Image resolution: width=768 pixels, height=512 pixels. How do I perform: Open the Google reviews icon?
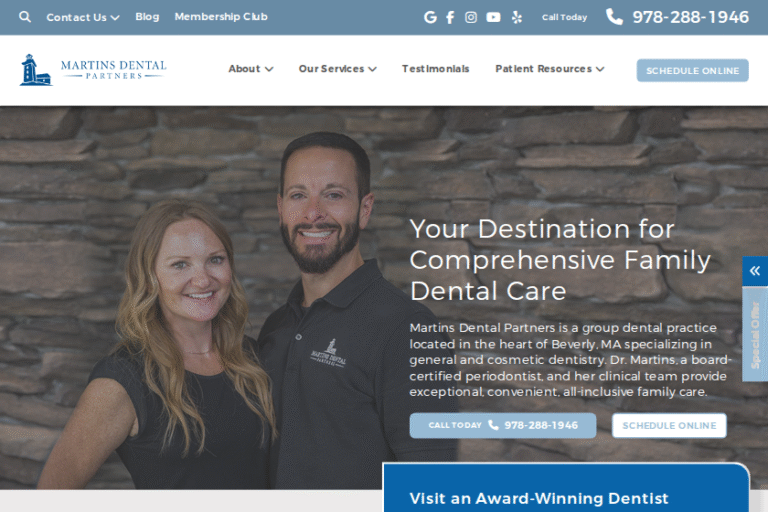(x=430, y=17)
